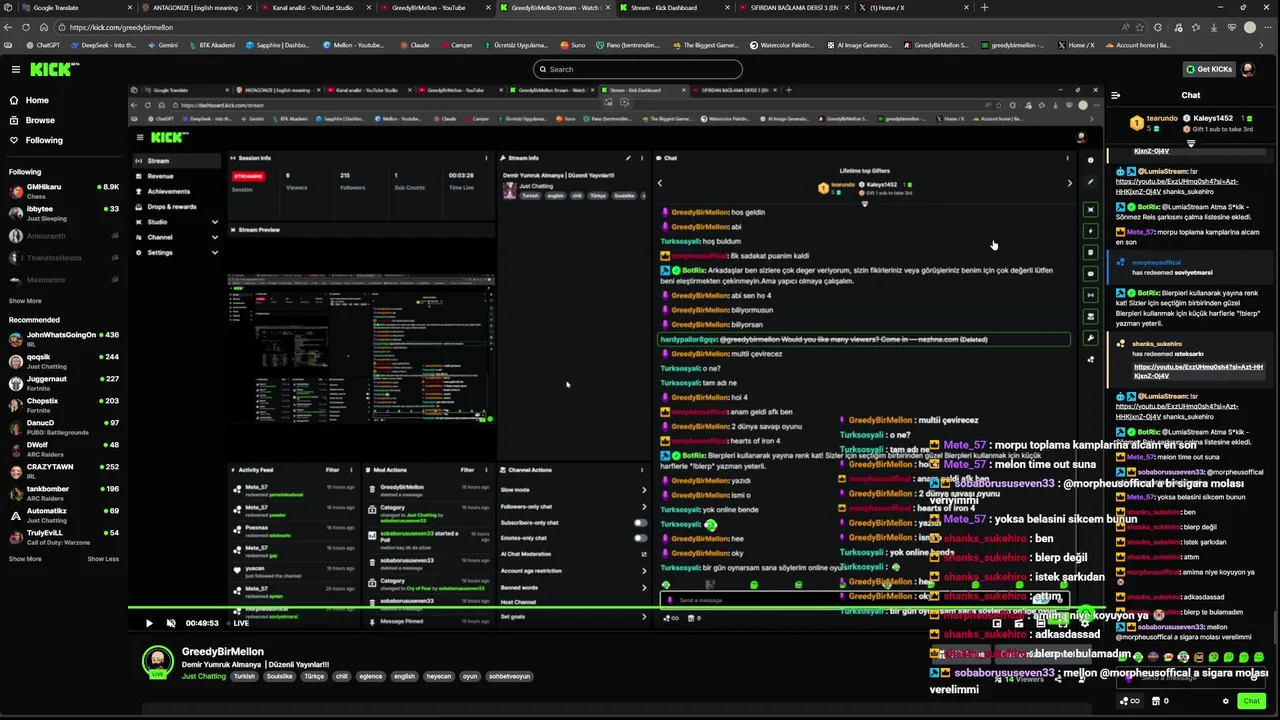Viewport: 1280px width, 720px height.
Task: Click the Soulslike stream tag
Action: 280,676
